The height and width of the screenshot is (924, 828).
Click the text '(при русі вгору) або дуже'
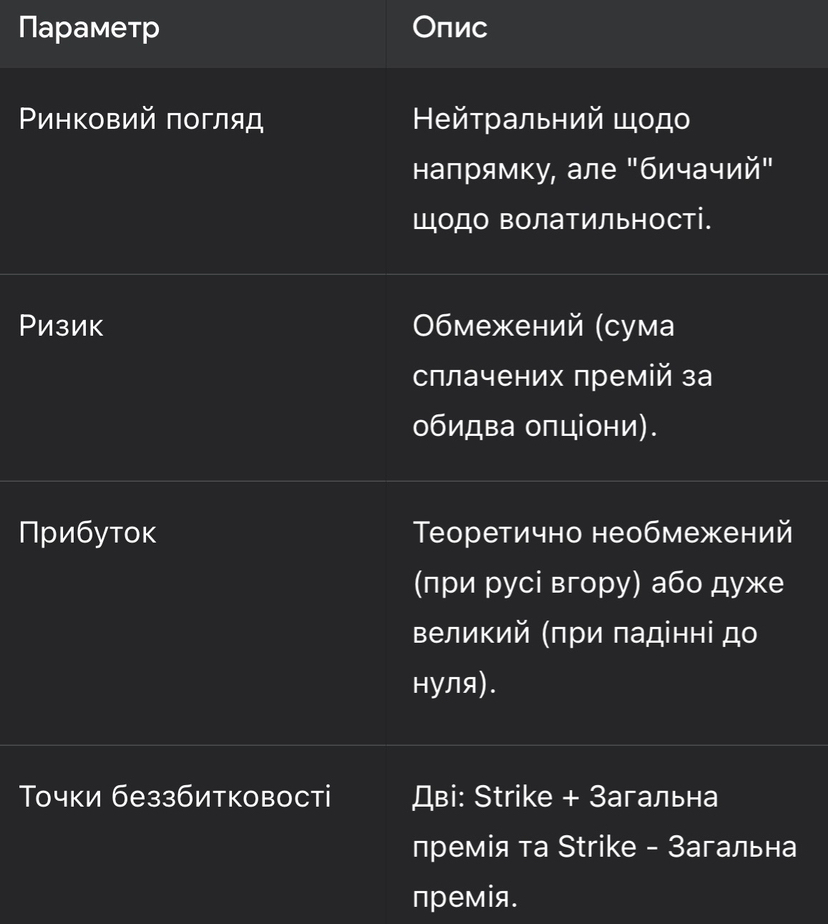tap(598, 583)
